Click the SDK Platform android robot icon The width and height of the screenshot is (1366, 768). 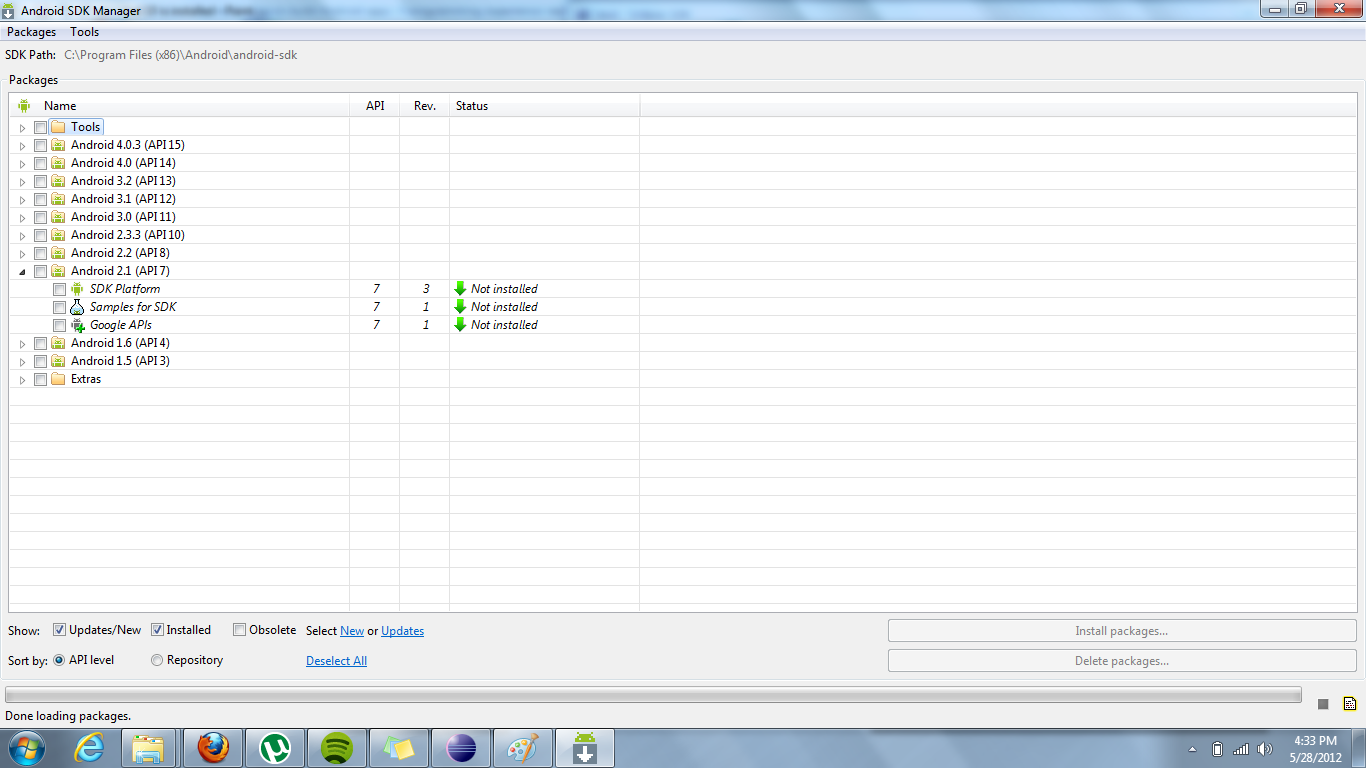(x=77, y=289)
